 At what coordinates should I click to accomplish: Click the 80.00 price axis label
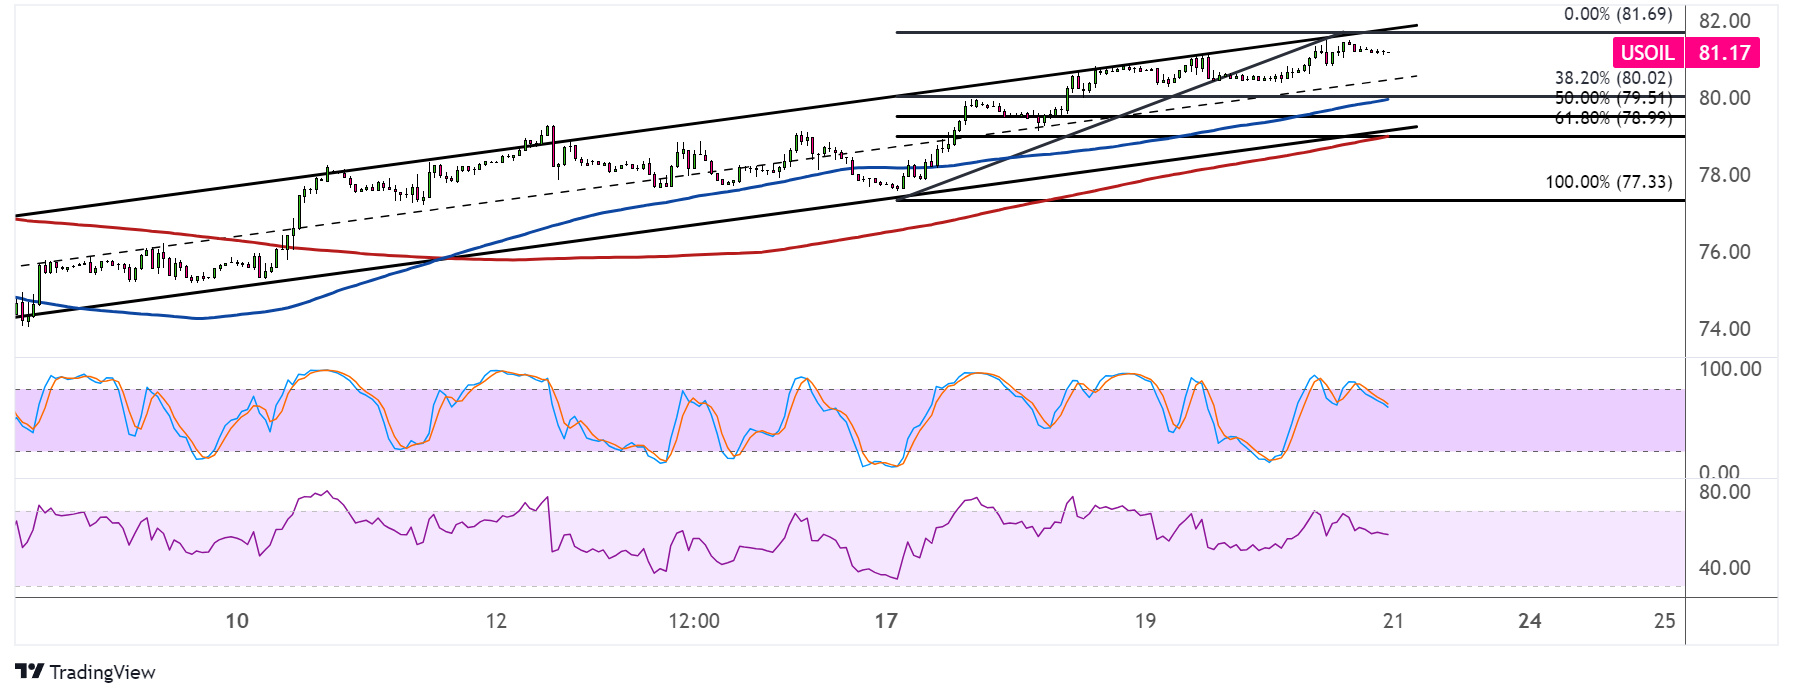pos(1725,98)
